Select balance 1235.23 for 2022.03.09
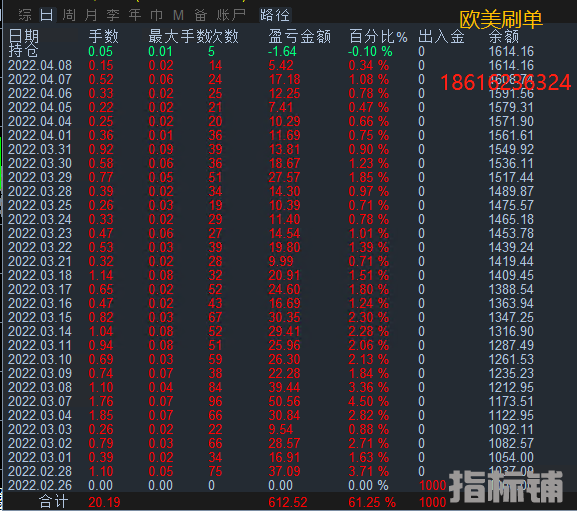 coord(511,373)
